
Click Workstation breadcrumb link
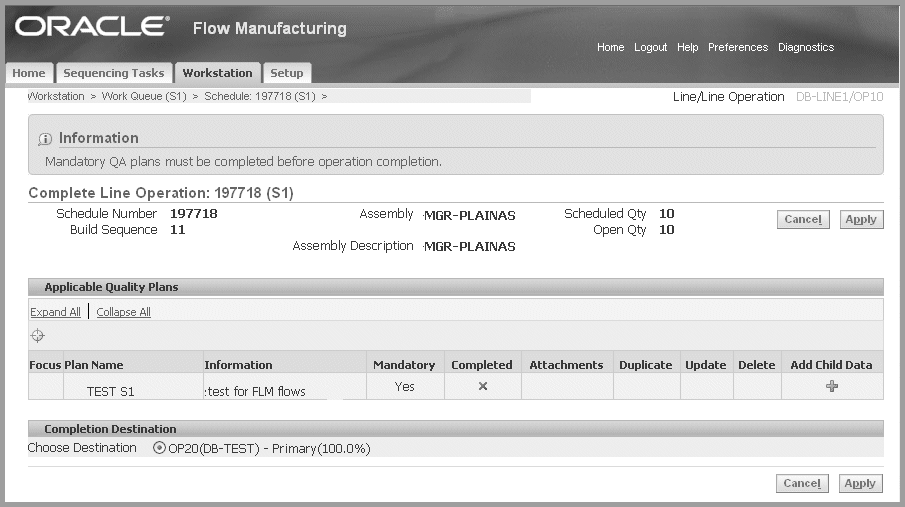[56, 96]
